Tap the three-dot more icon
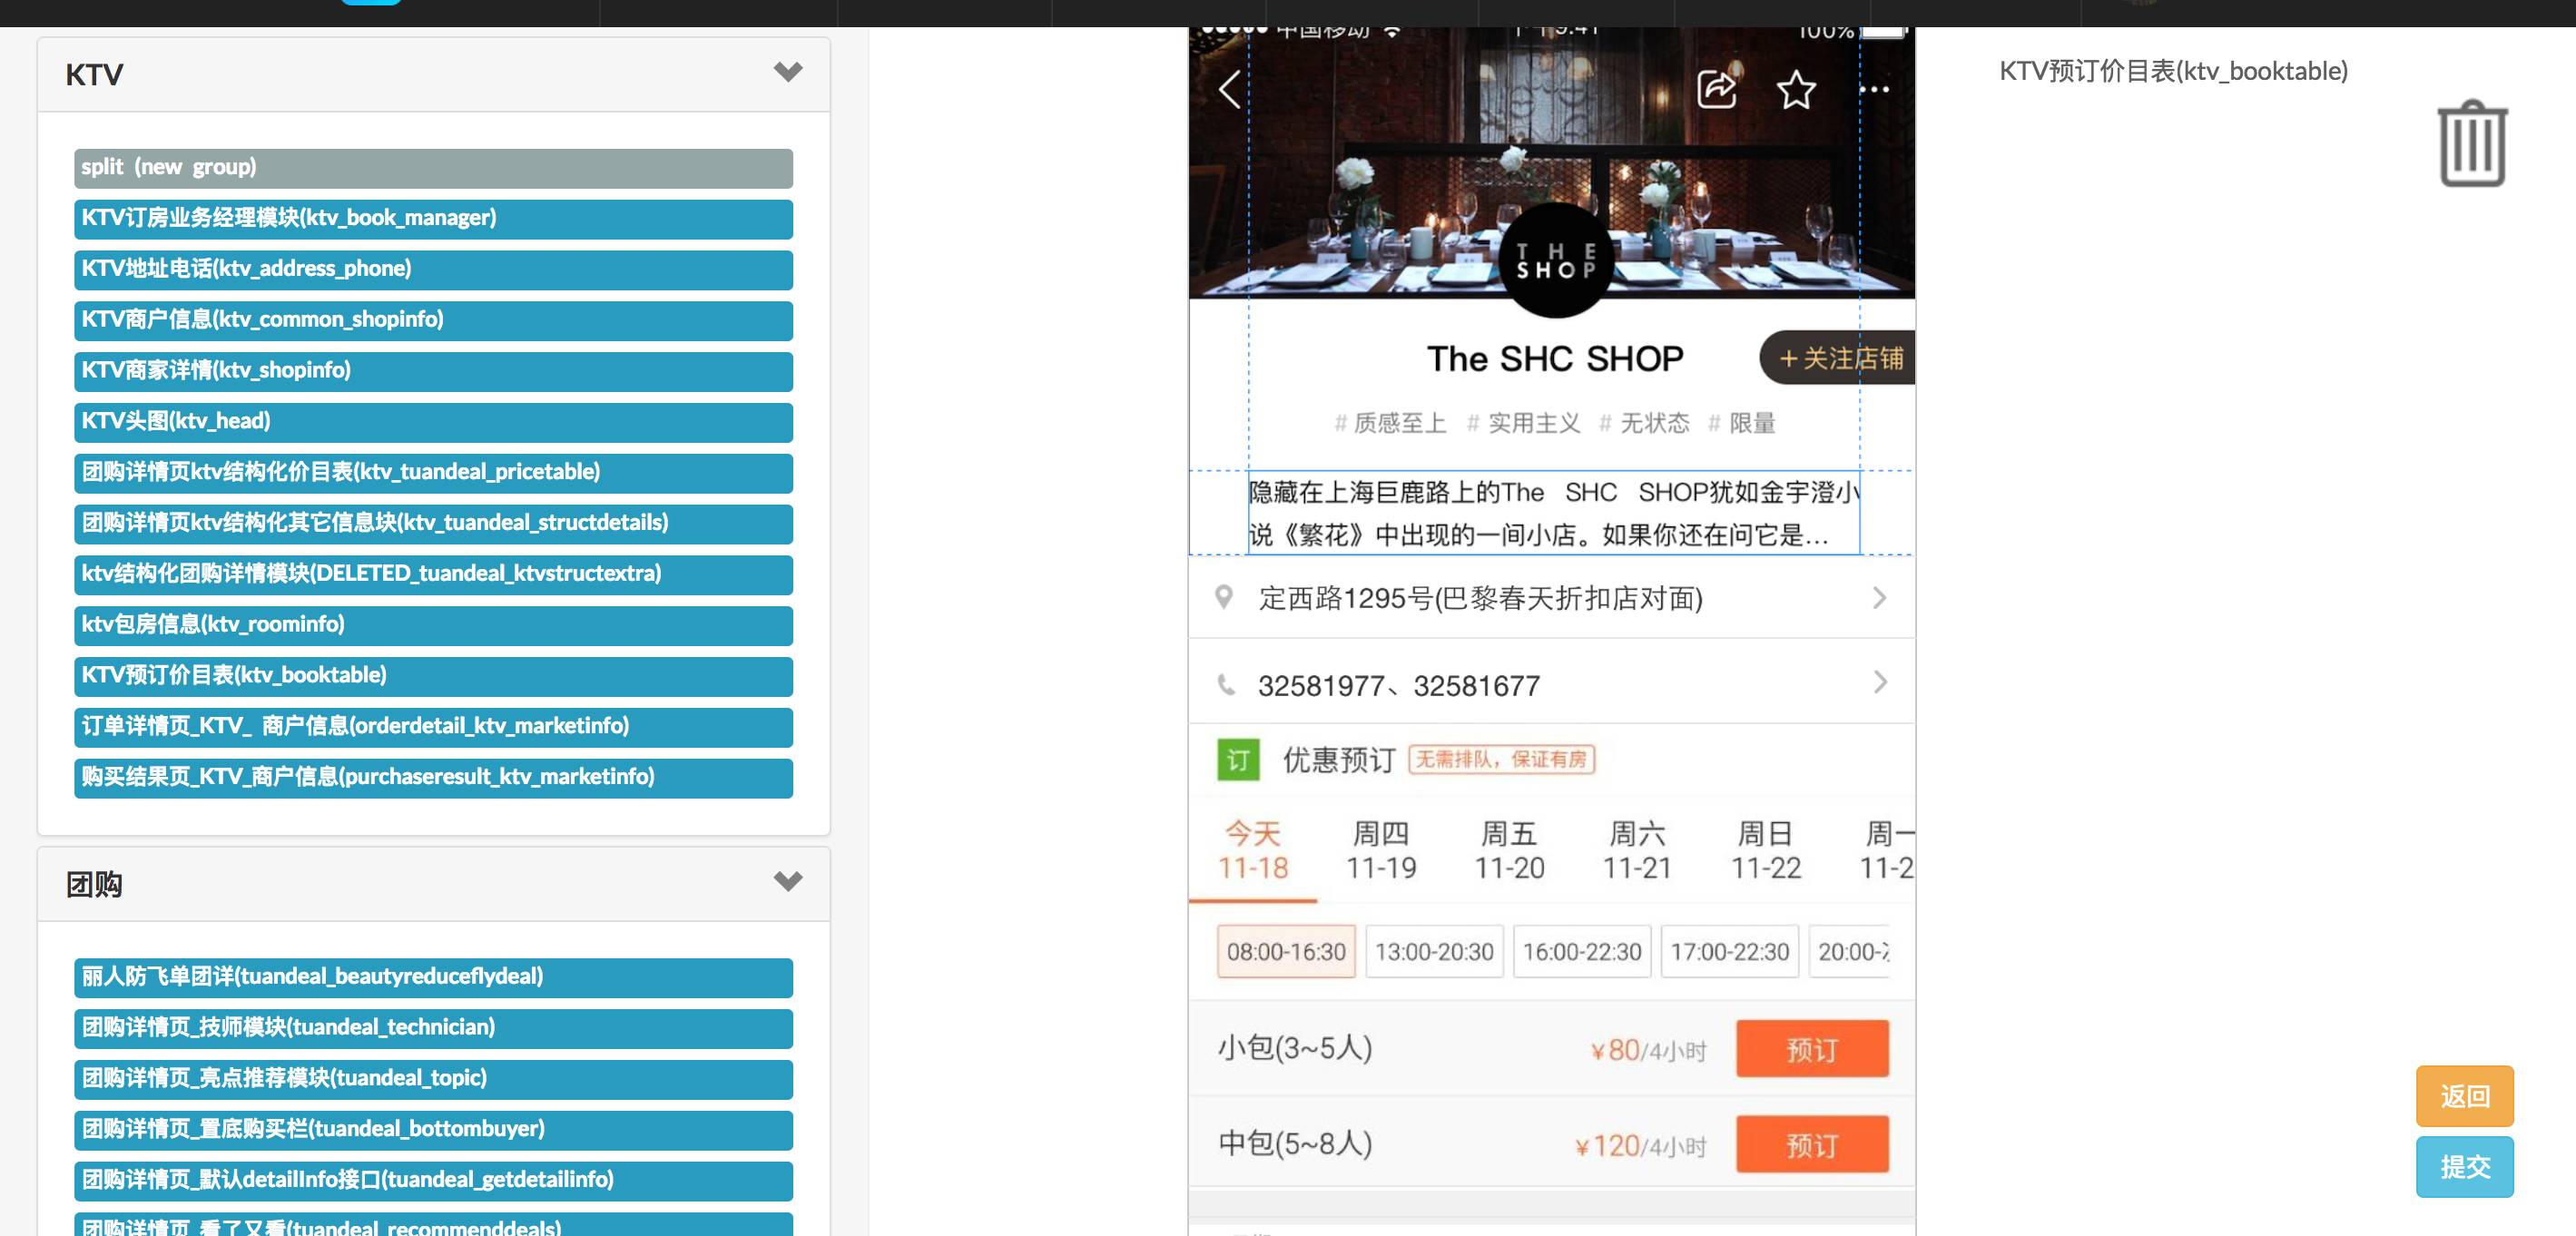2576x1236 pixels. click(x=1874, y=90)
